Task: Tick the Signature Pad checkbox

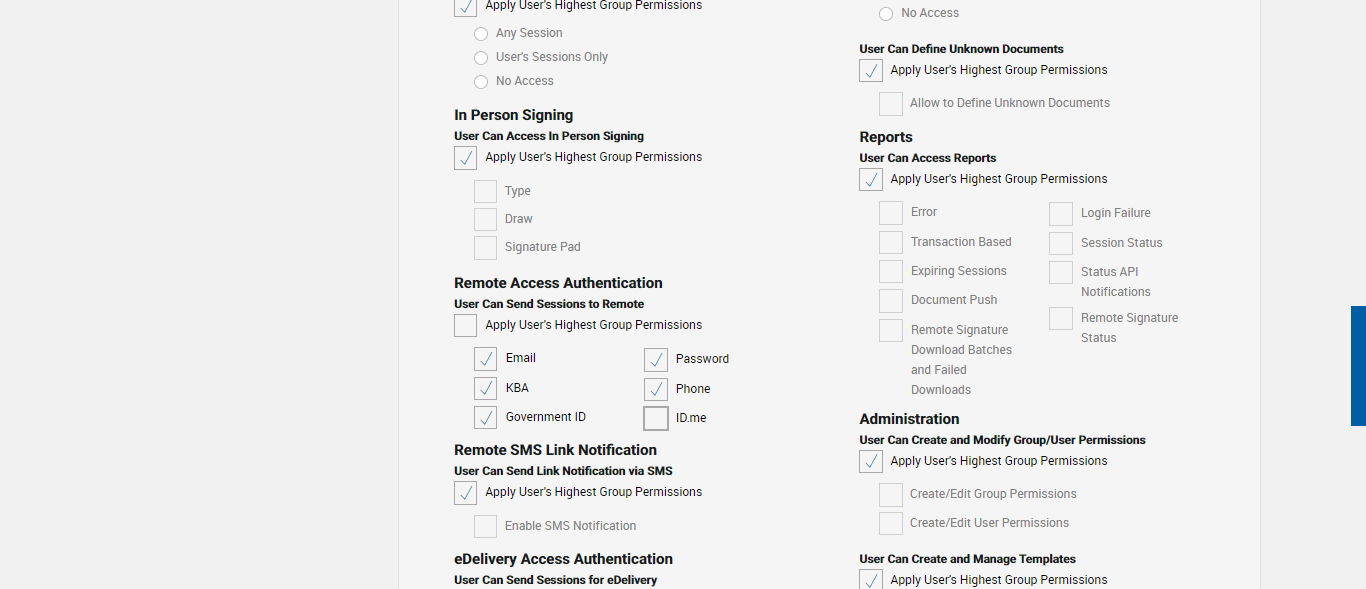Action: click(x=486, y=248)
